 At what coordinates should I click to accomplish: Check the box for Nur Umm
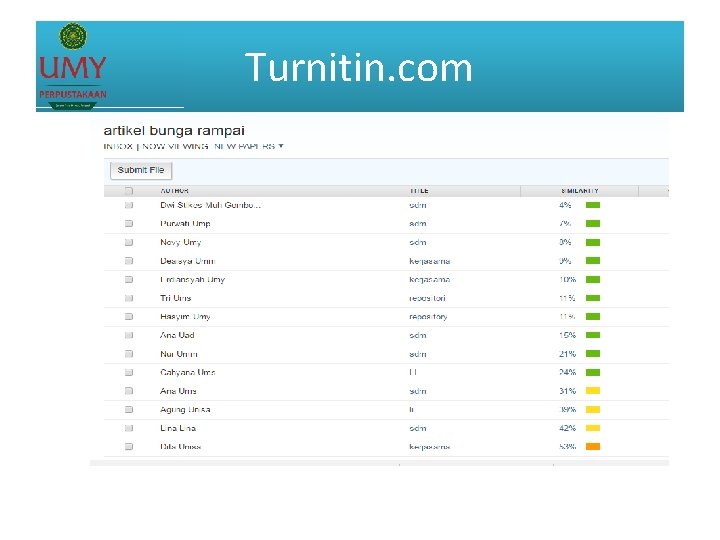click(x=129, y=354)
